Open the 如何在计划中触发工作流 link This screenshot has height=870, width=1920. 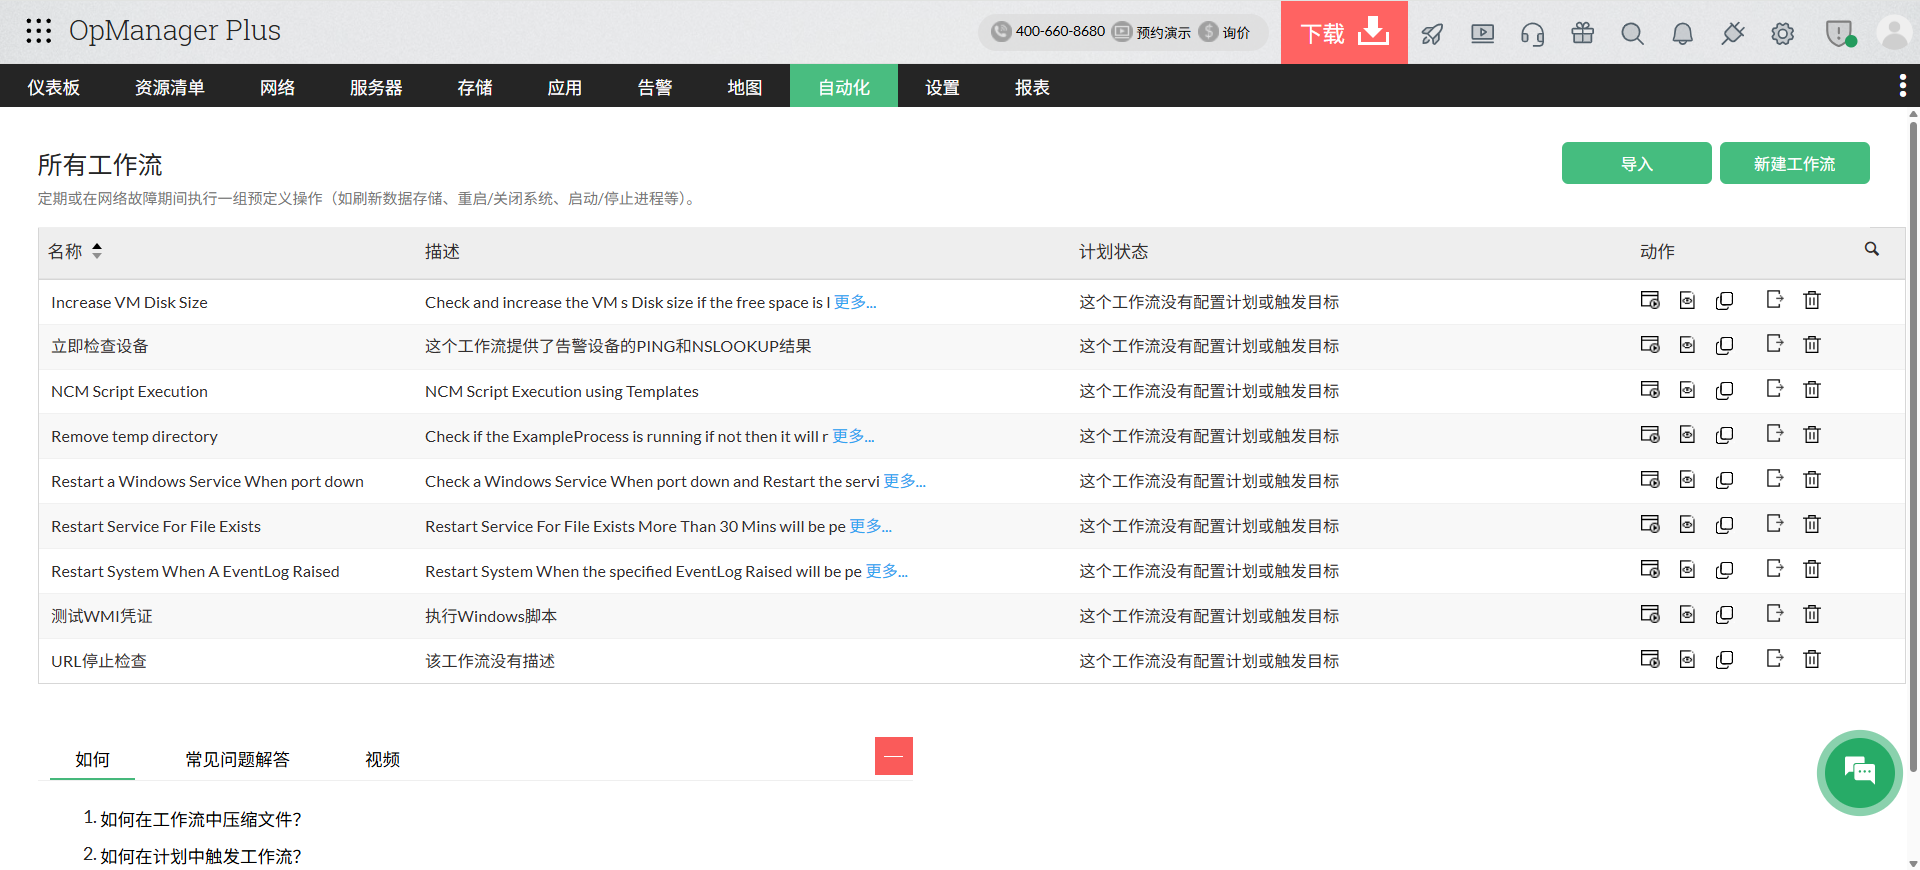tap(201, 856)
